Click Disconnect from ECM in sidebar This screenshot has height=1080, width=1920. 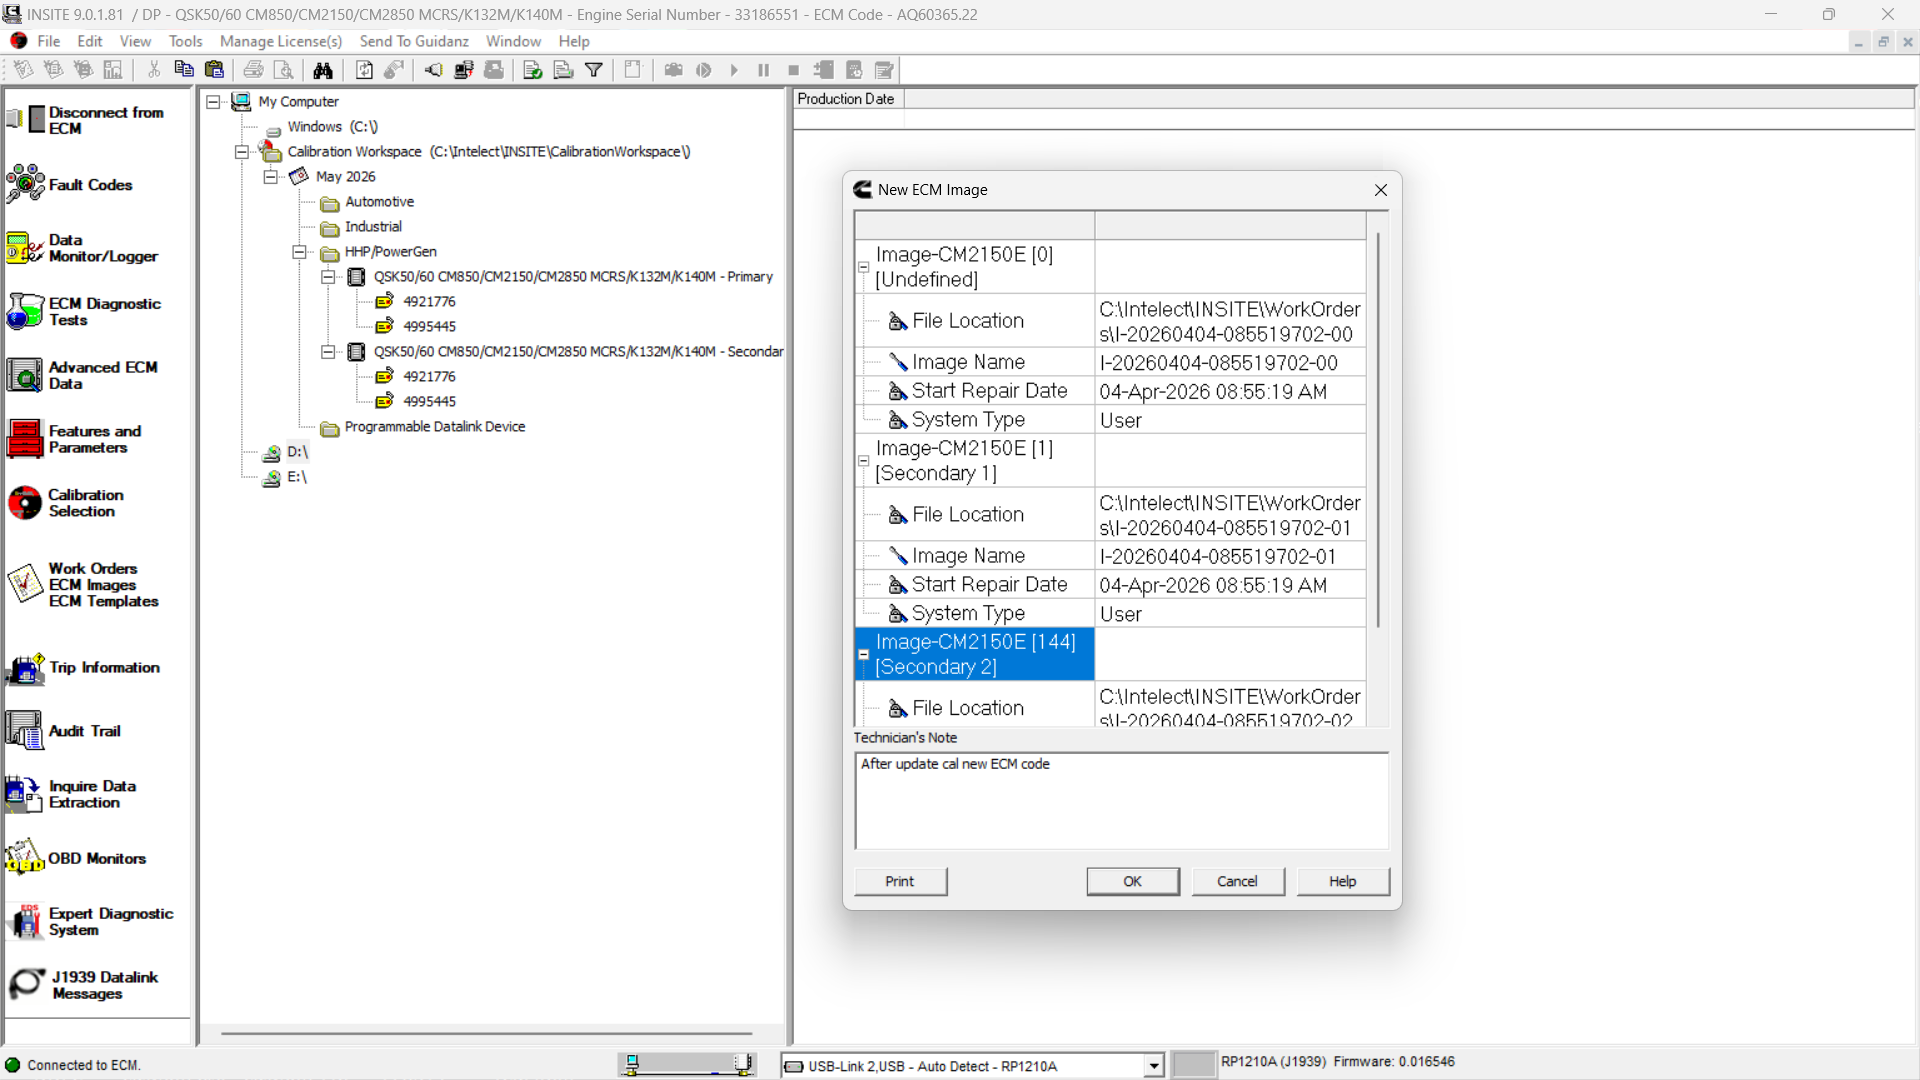tap(85, 120)
